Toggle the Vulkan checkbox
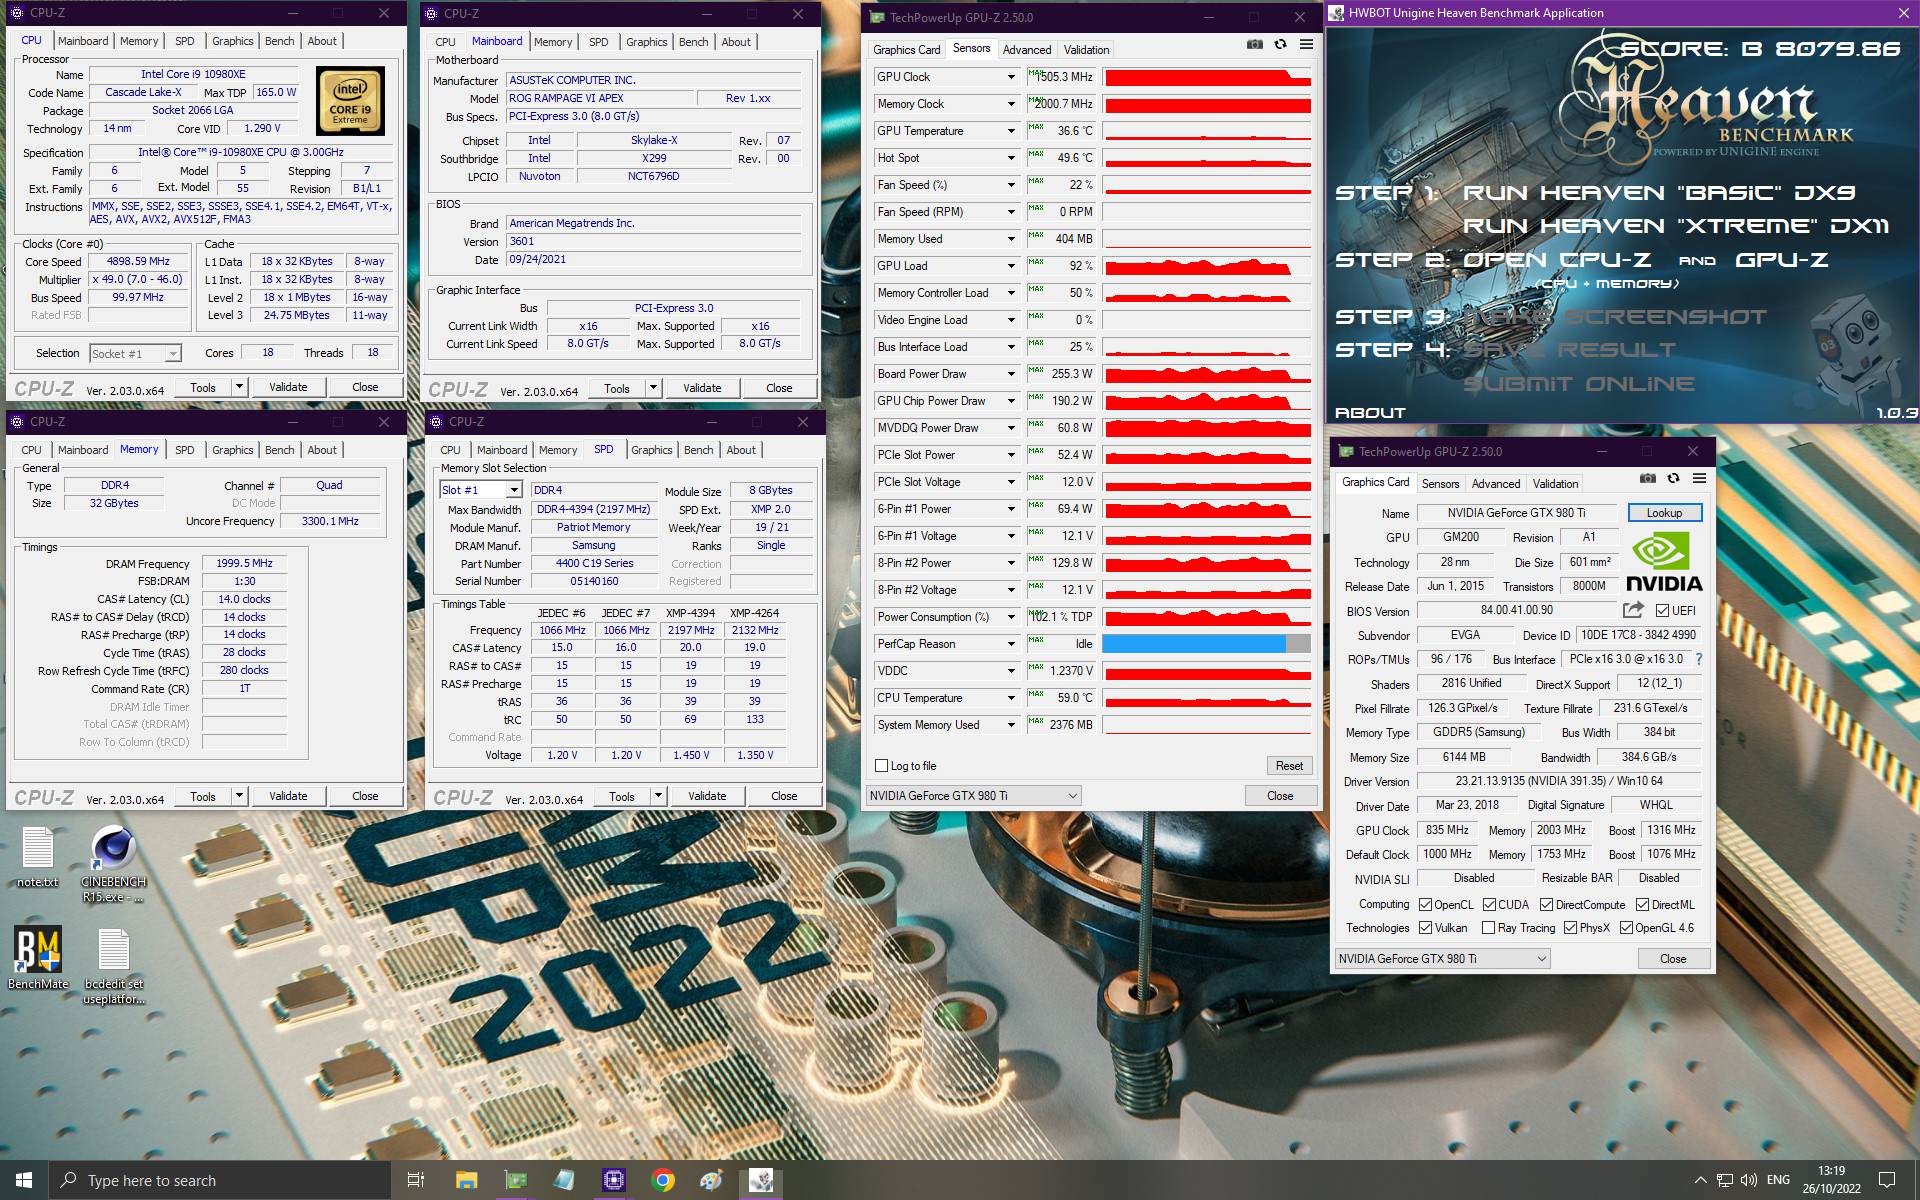 (x=1425, y=928)
